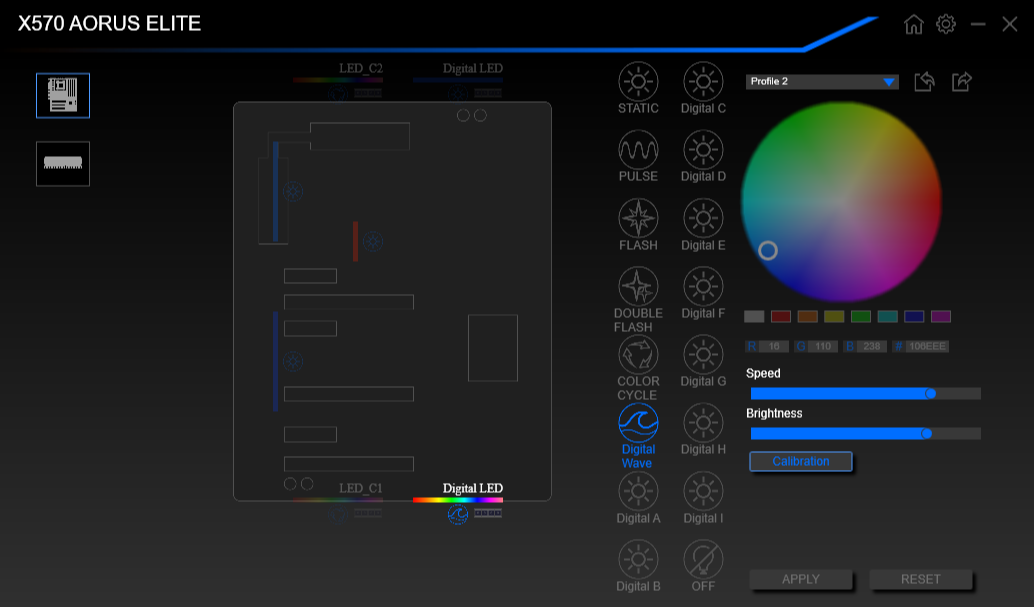This screenshot has height=607, width=1034.
Task: Pick the Digital D effect
Action: [703, 156]
